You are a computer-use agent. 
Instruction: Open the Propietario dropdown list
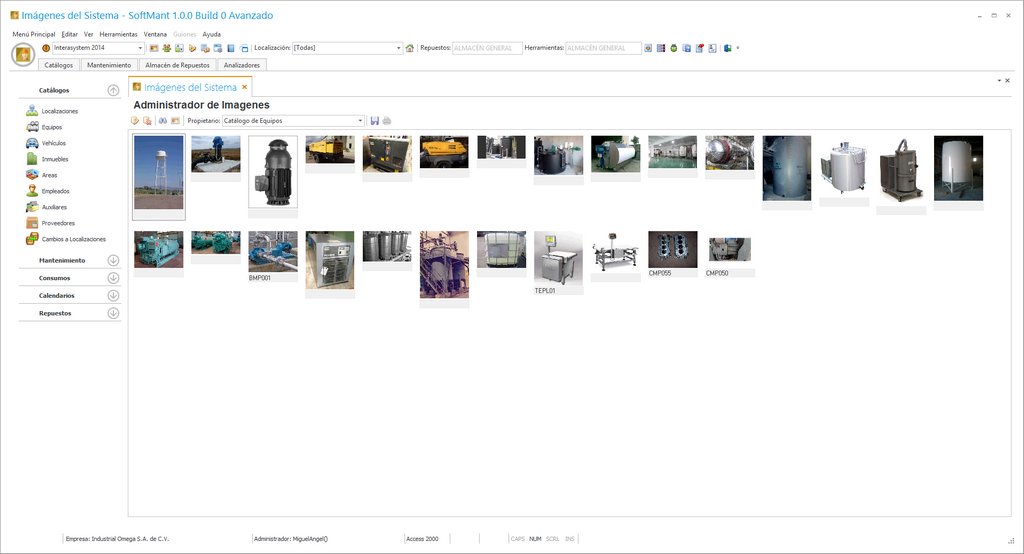pos(361,121)
